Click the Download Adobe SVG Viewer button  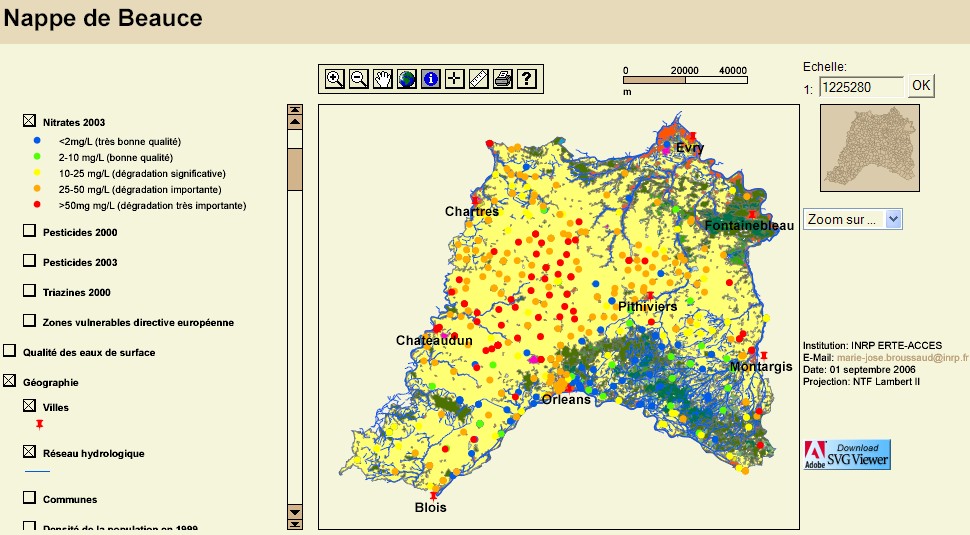click(847, 454)
